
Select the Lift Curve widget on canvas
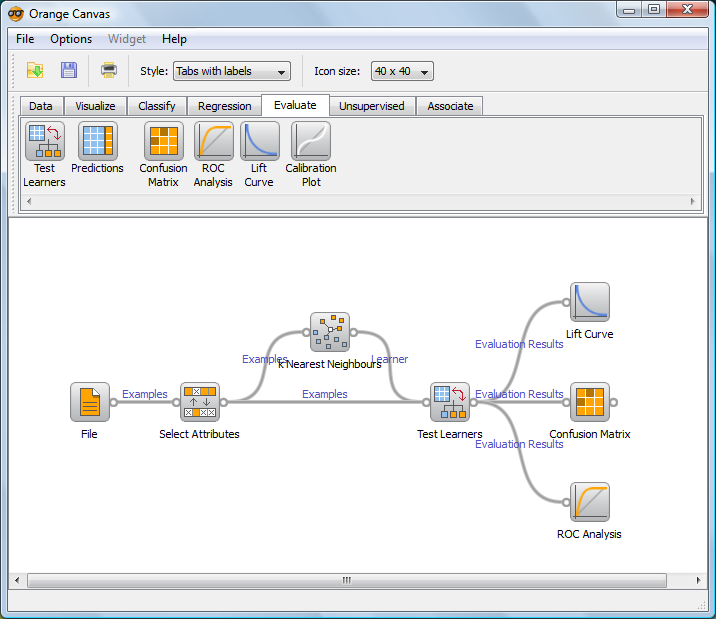tap(590, 302)
